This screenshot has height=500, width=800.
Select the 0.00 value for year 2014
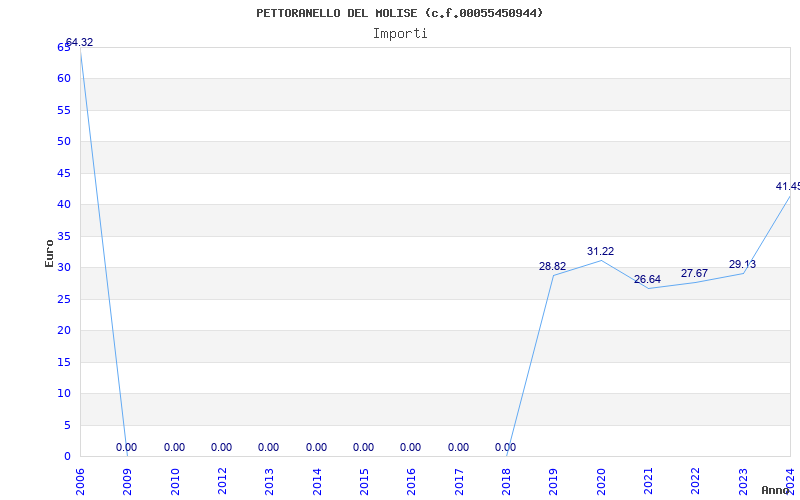point(316,447)
